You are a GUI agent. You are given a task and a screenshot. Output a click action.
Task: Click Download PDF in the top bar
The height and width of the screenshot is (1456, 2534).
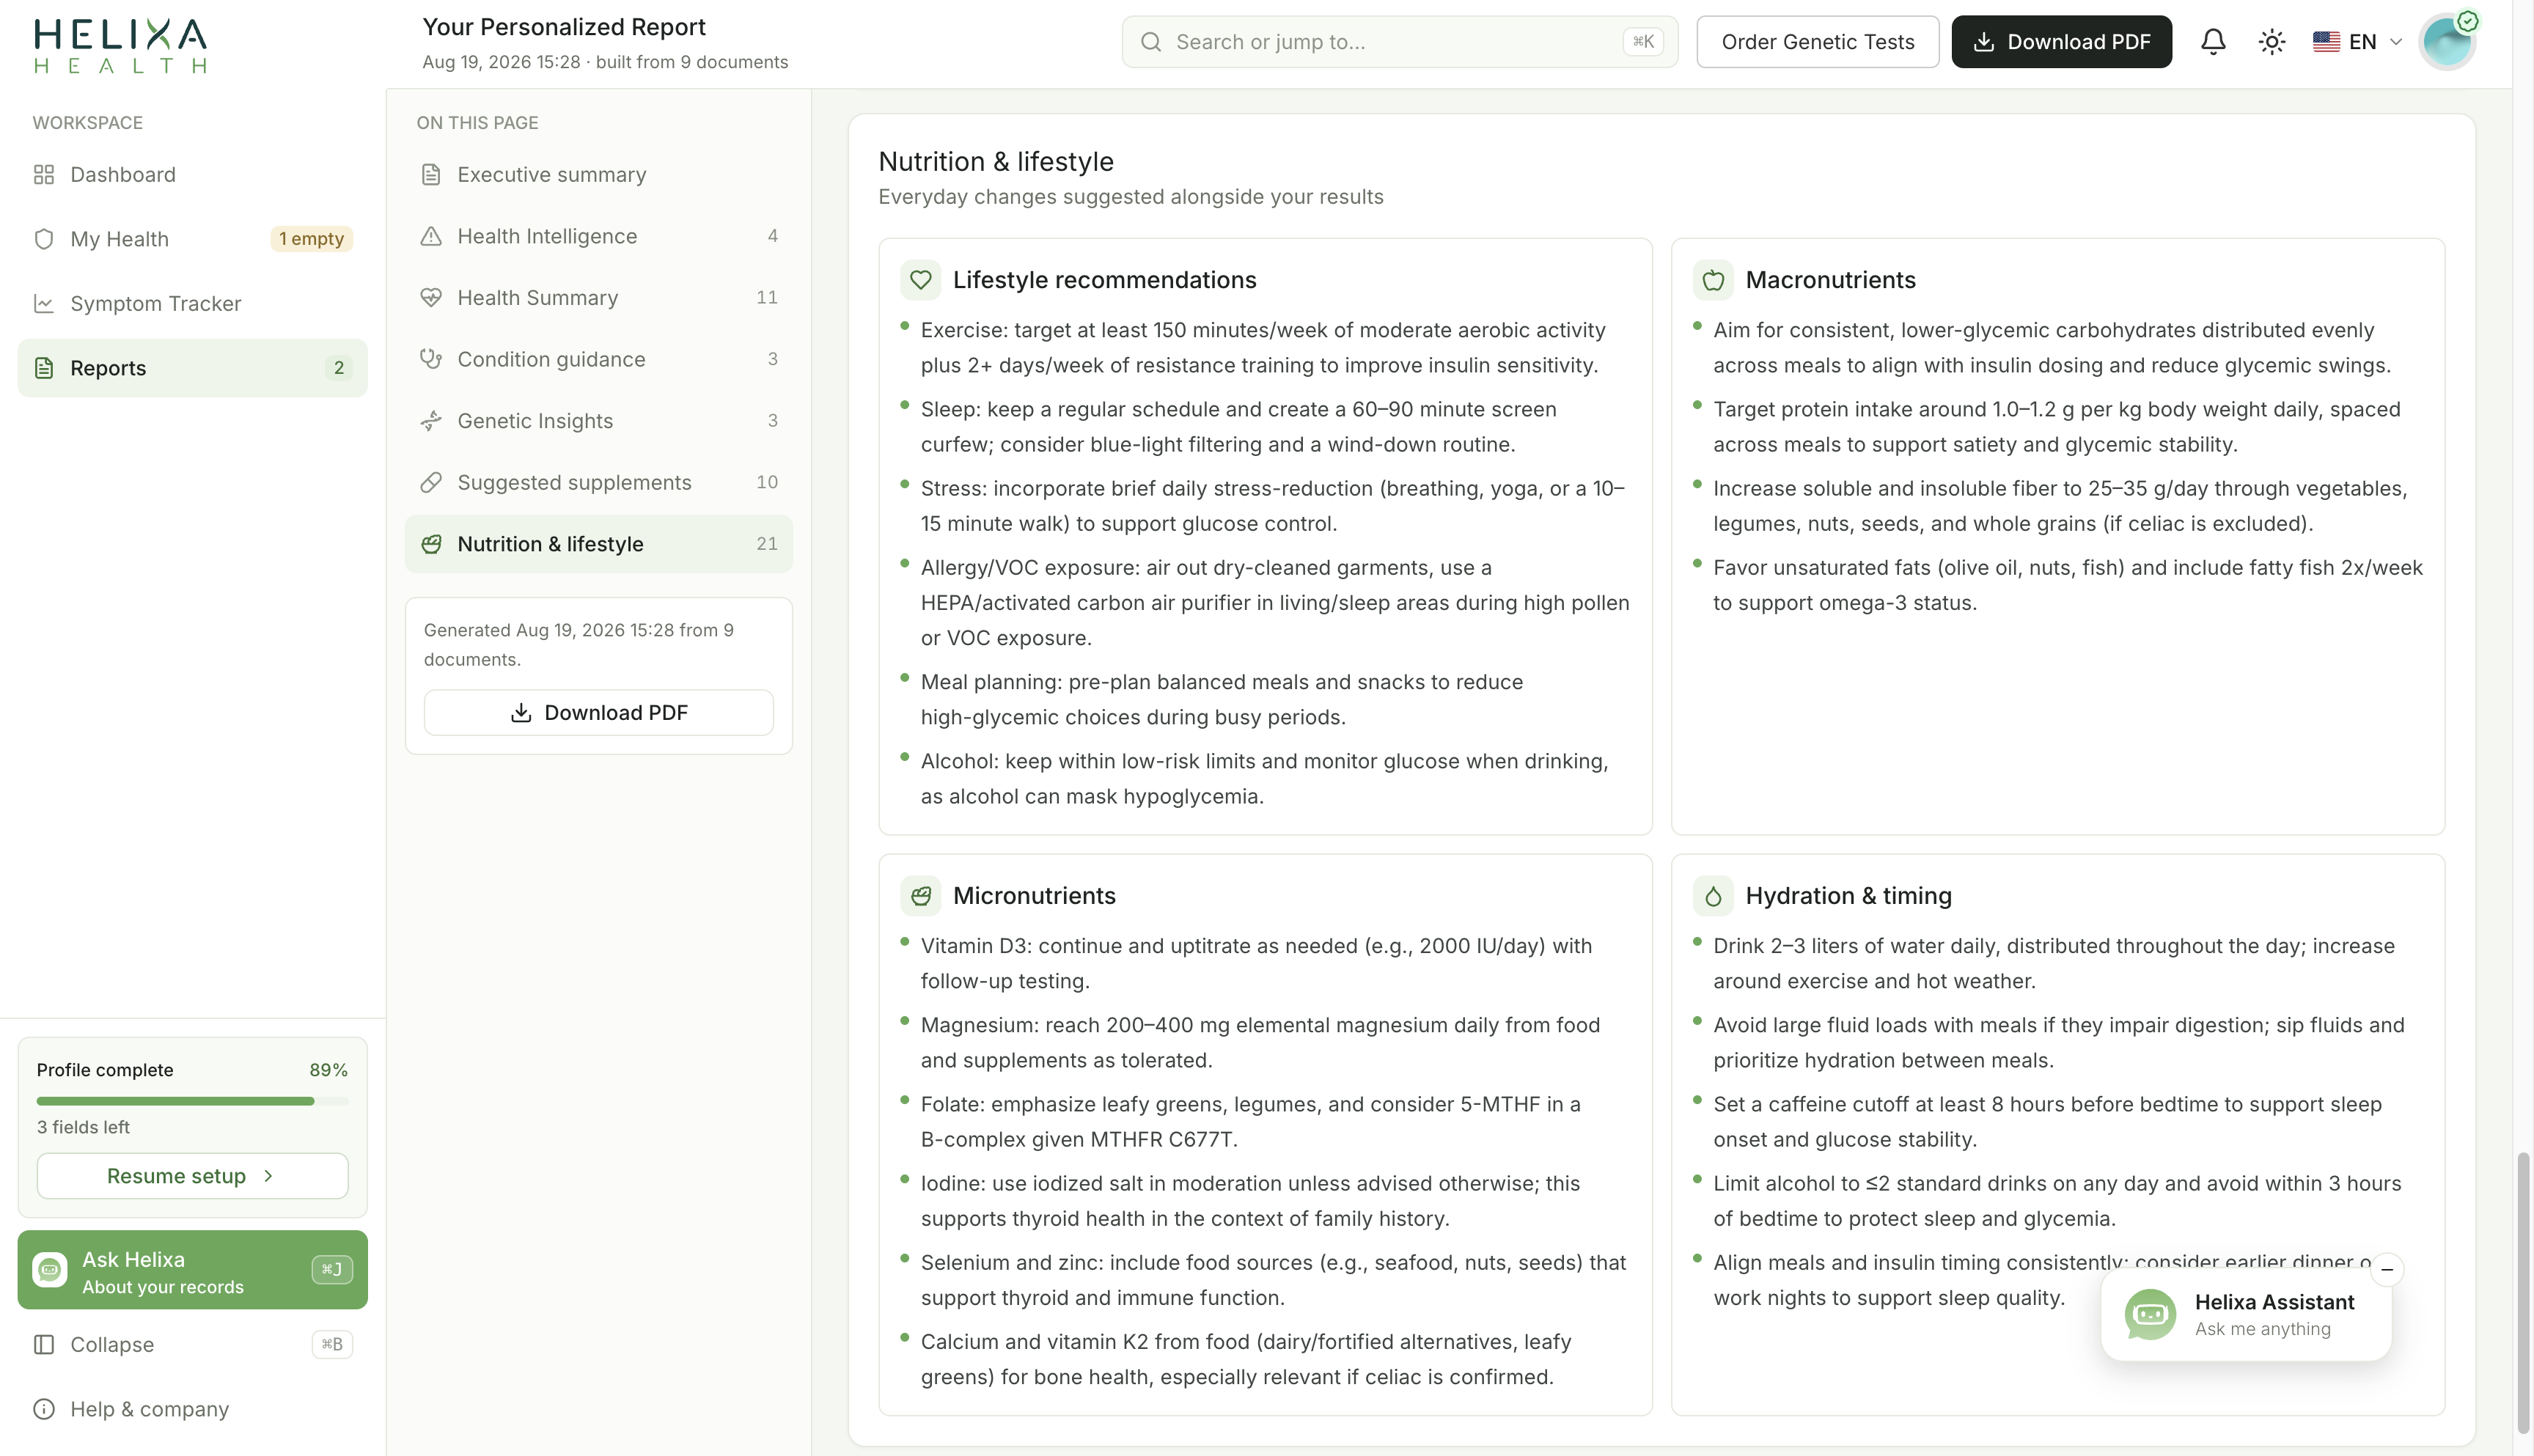click(x=2061, y=42)
